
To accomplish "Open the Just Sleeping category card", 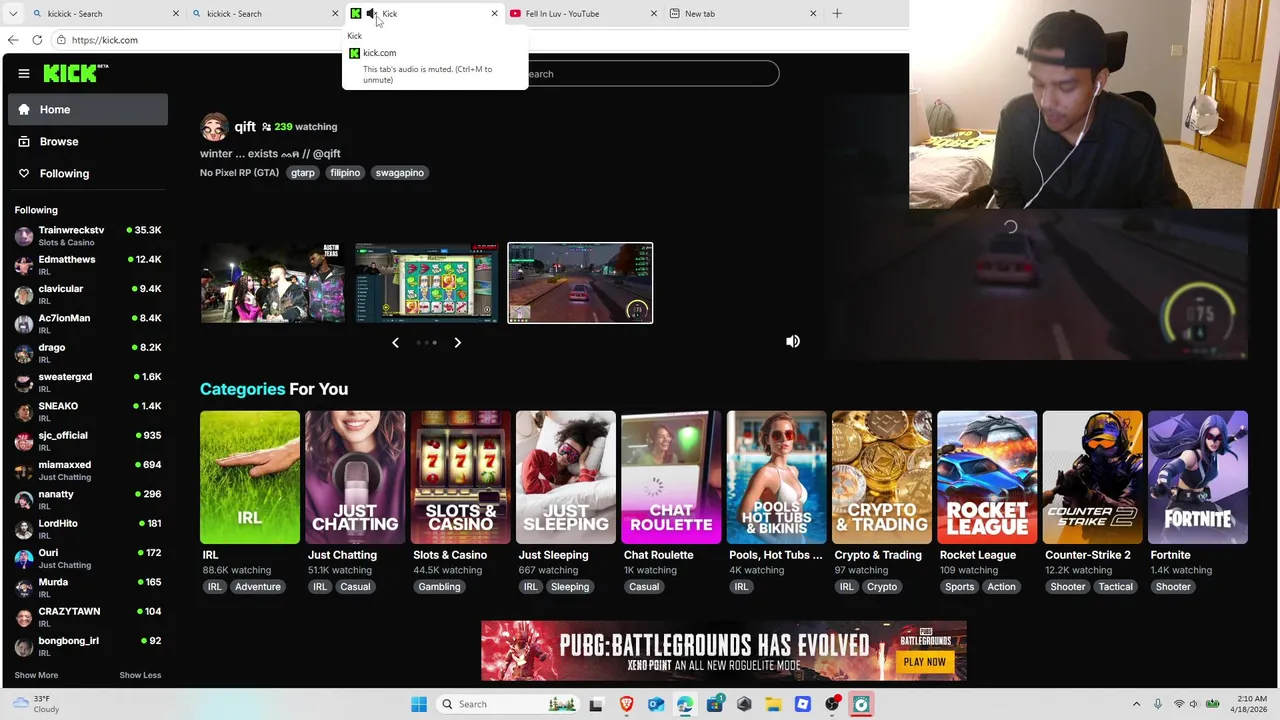I will click(566, 477).
